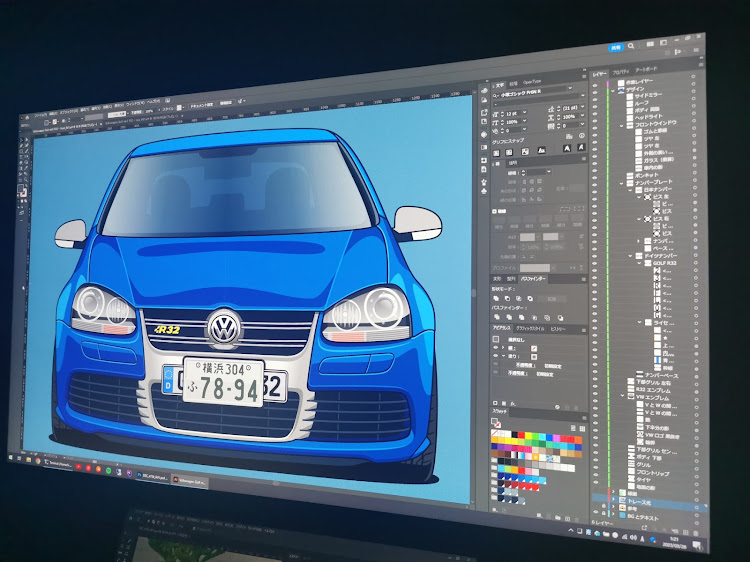Switch to the ヒストリー tab
This screenshot has width=750, height=562.
click(558, 330)
